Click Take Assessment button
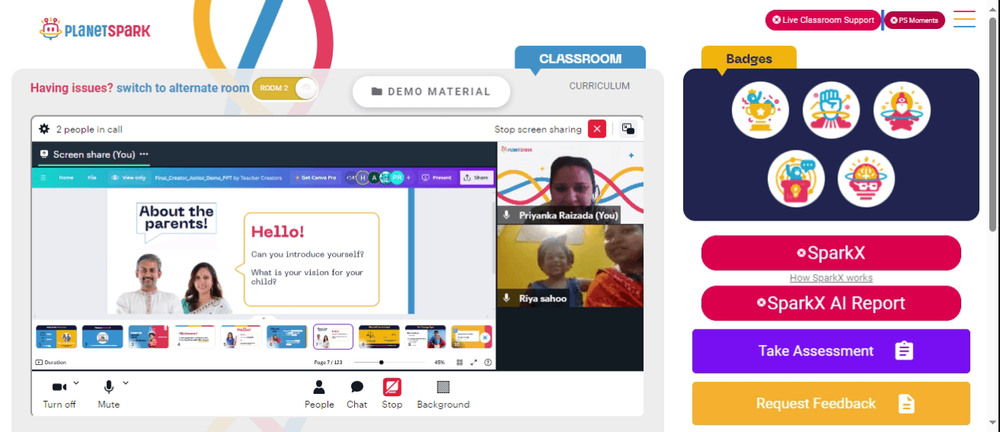The image size is (1000, 432). pos(831,351)
